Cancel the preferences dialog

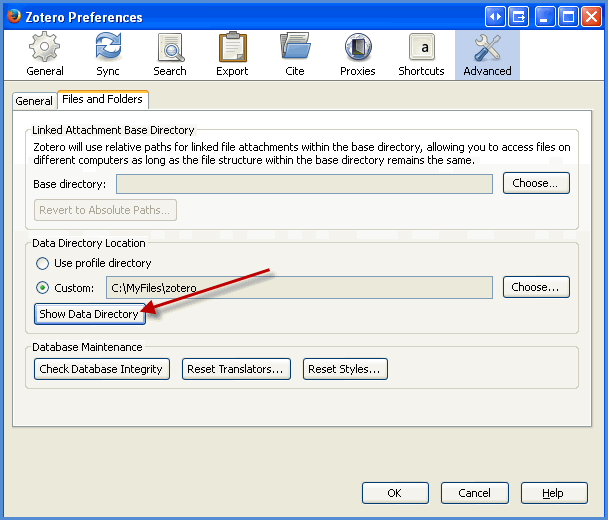click(475, 493)
